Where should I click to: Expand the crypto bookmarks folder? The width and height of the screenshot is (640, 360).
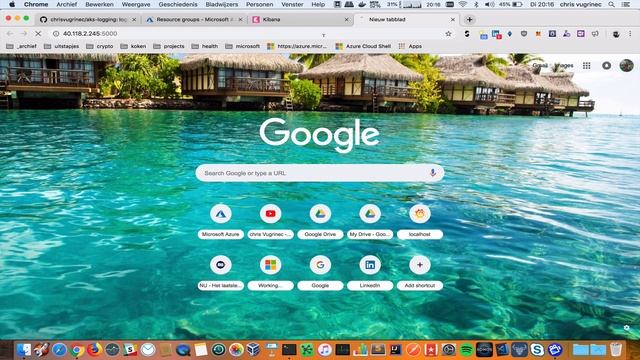pyautogui.click(x=100, y=46)
